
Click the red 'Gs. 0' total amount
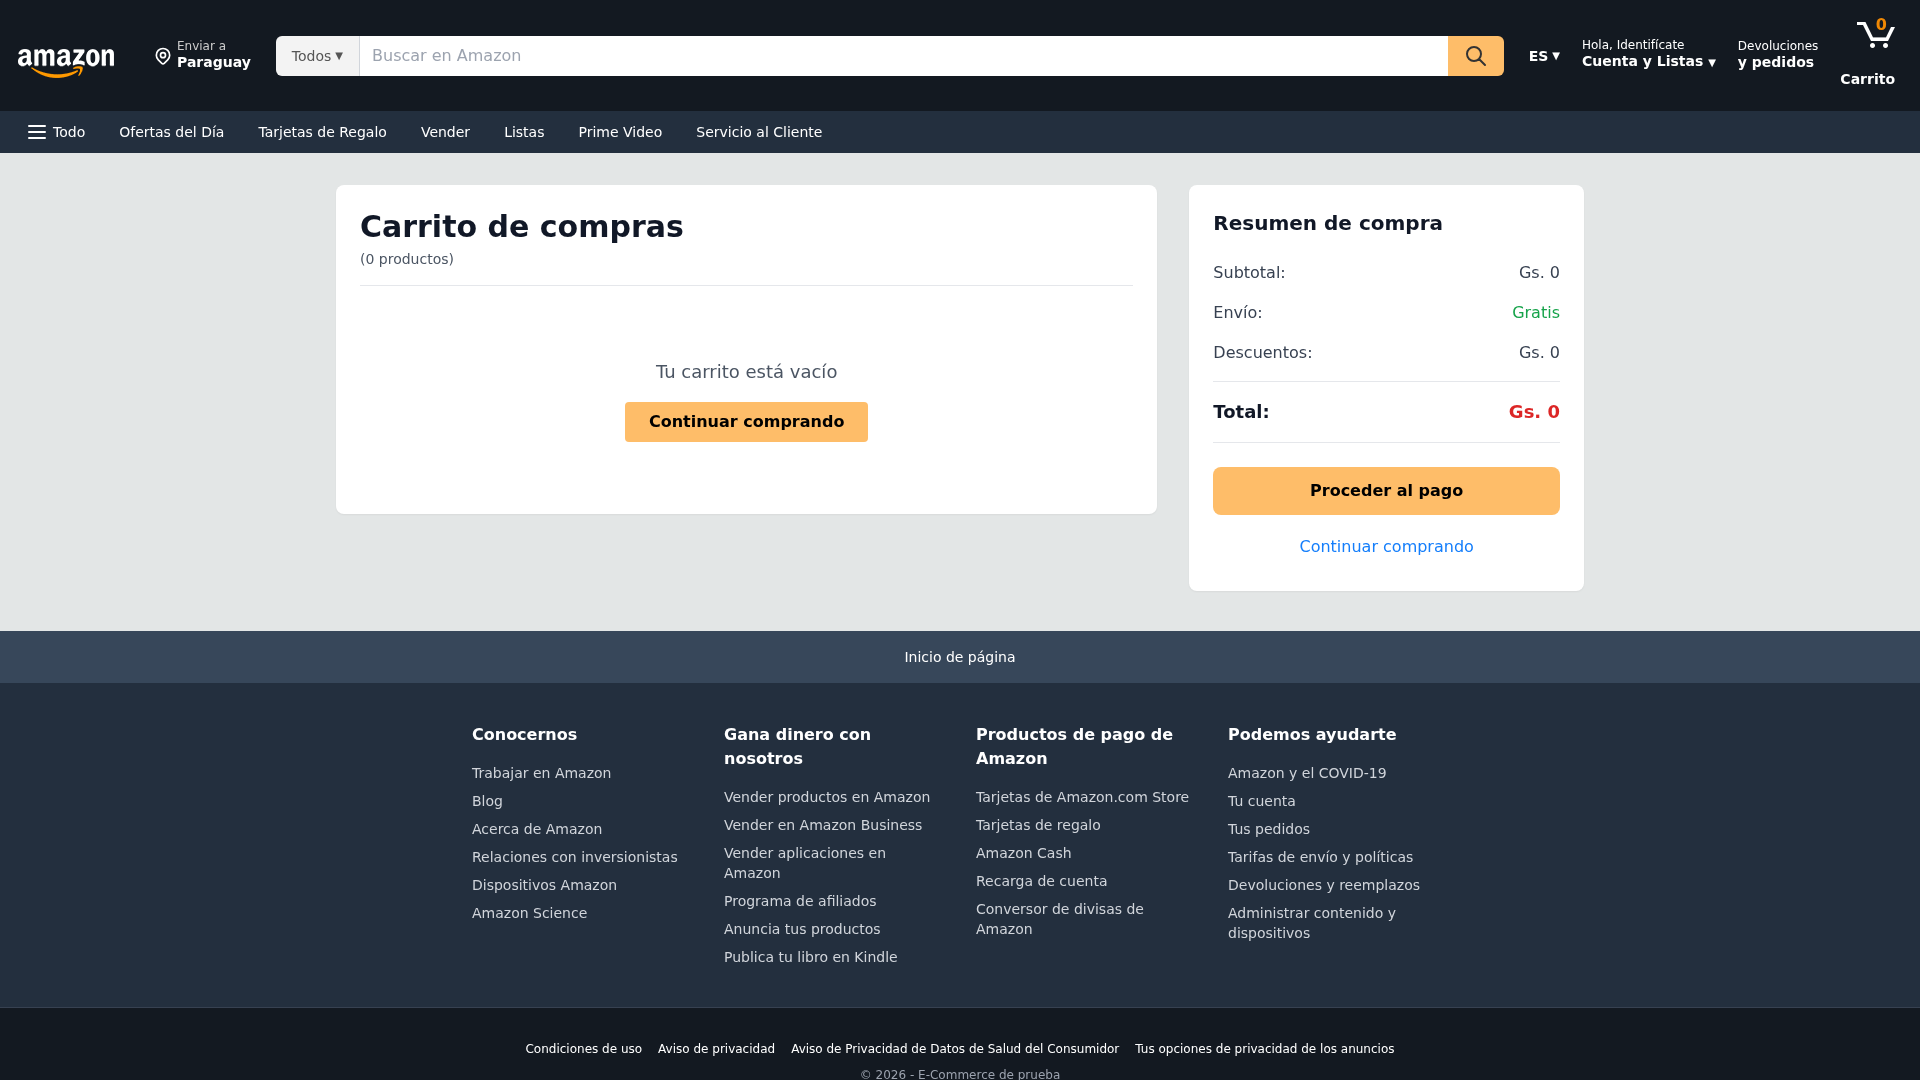[x=1534, y=412]
